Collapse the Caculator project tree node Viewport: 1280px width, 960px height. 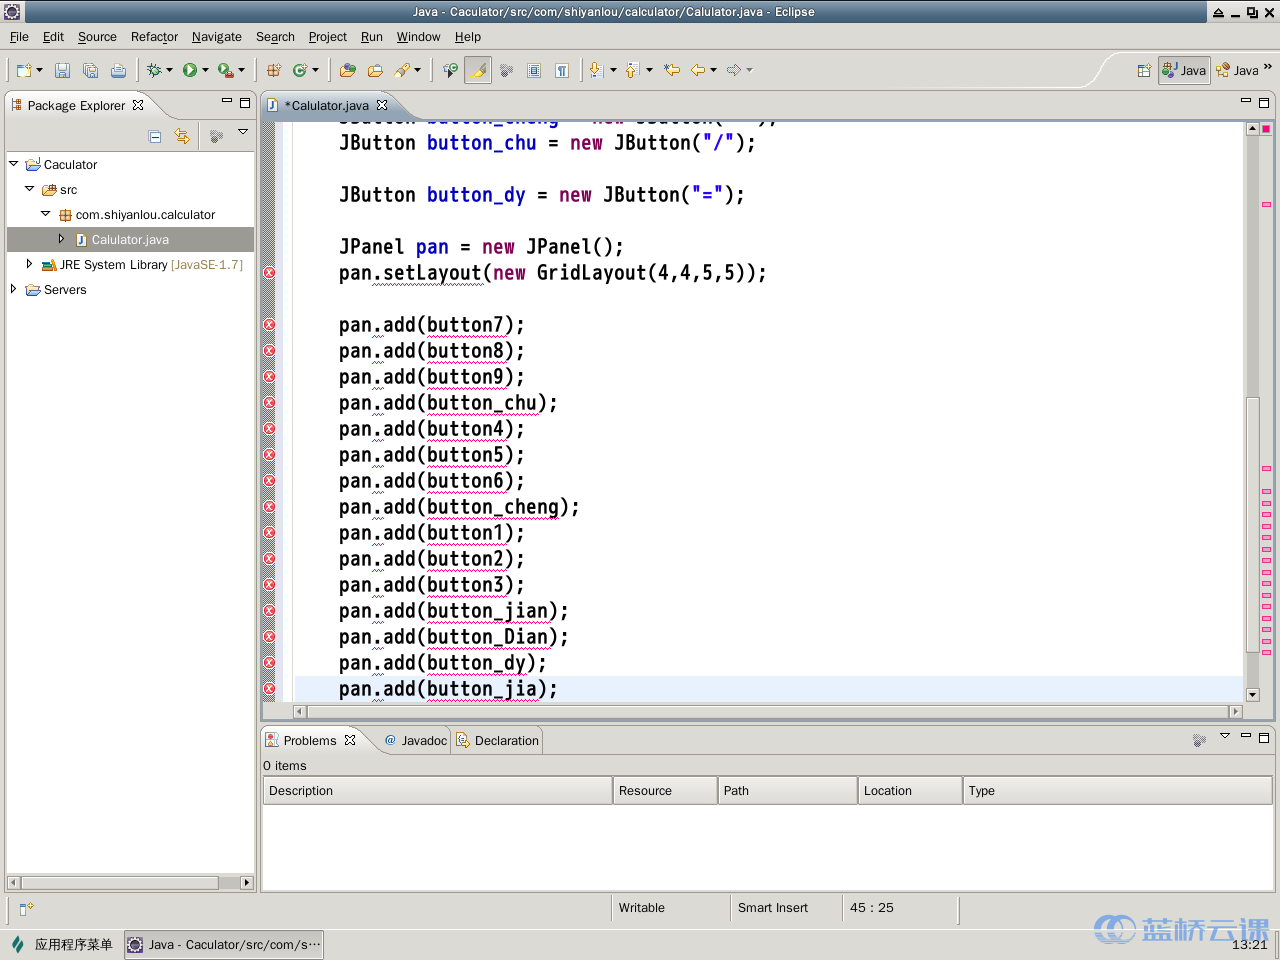pyautogui.click(x=13, y=164)
